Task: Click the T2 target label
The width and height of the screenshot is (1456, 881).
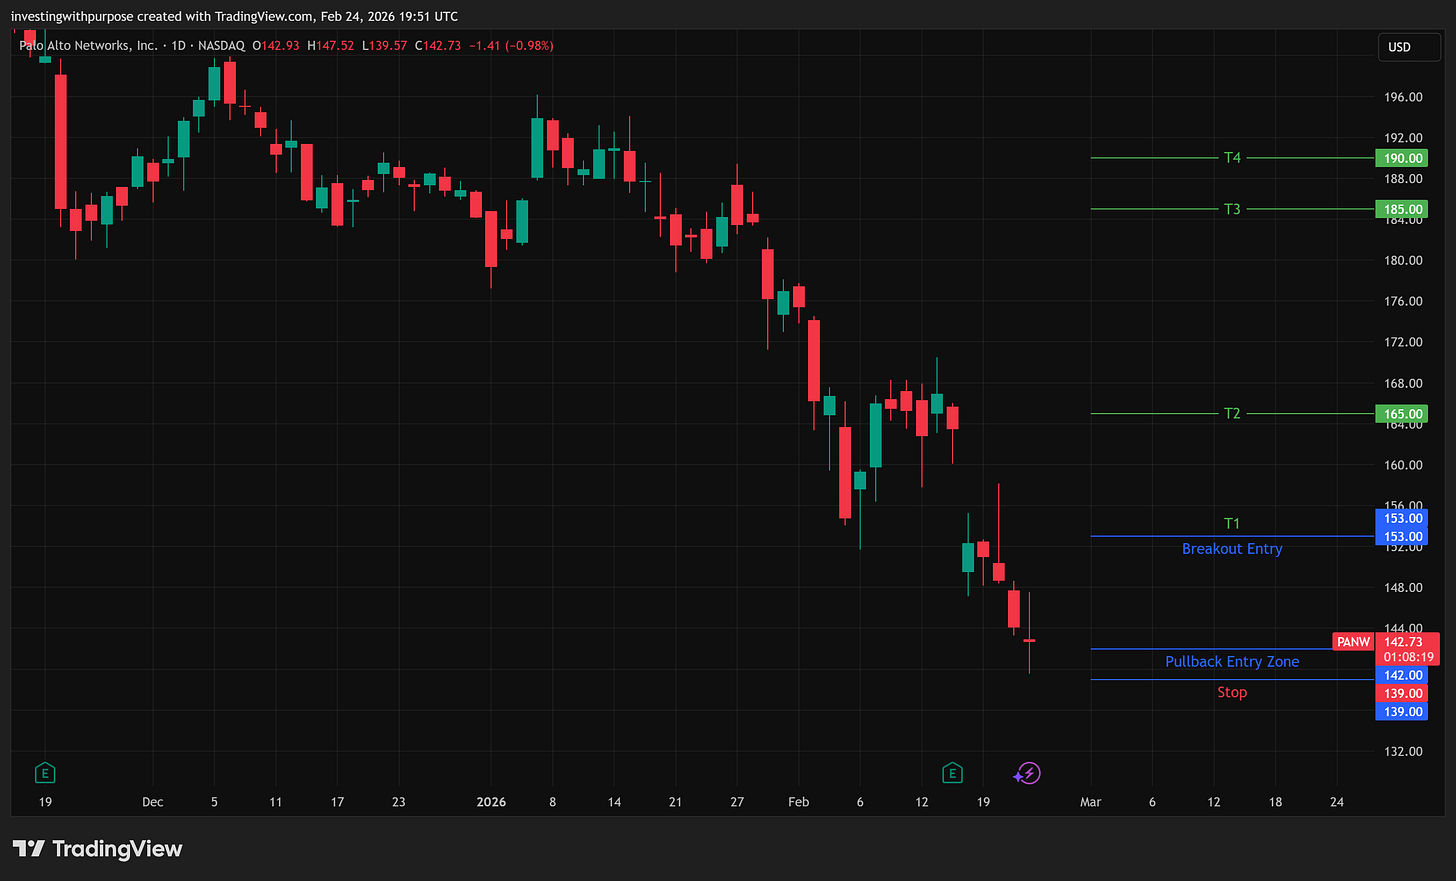Action: (x=1232, y=413)
